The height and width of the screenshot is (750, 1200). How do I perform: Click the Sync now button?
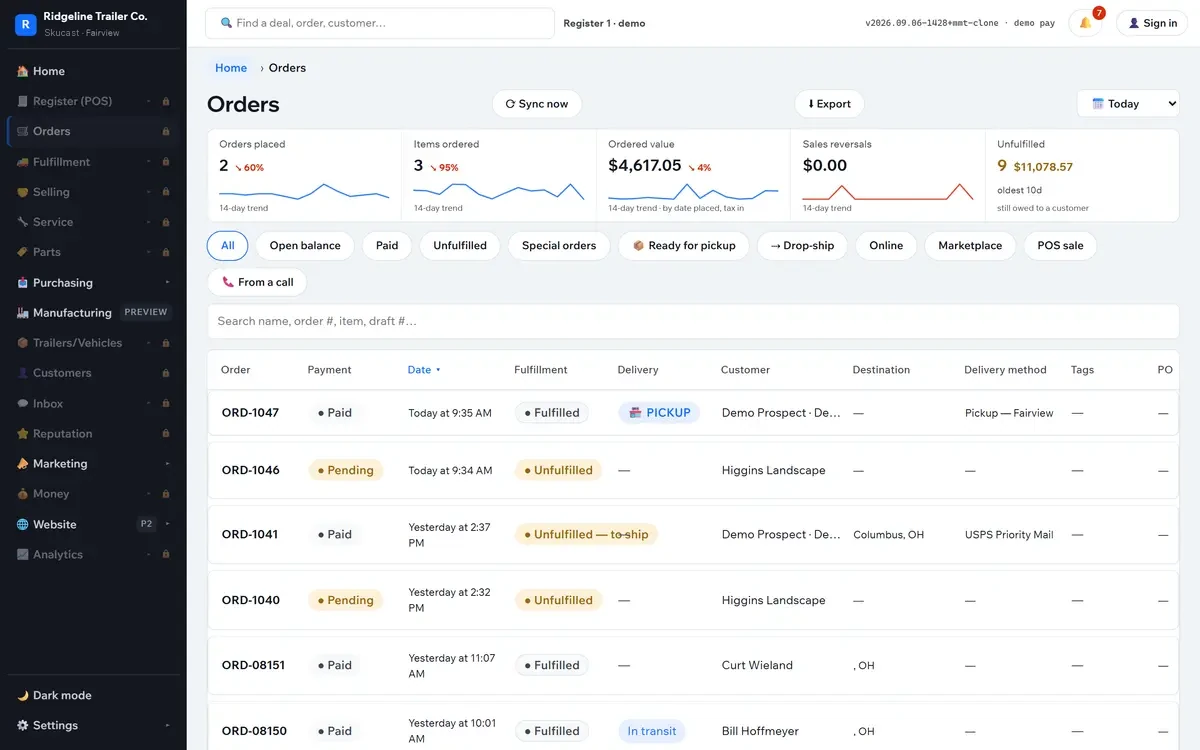click(537, 104)
